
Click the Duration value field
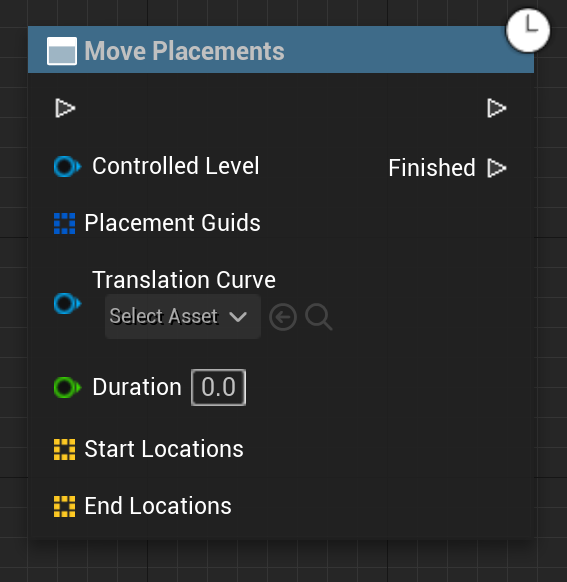click(x=219, y=388)
